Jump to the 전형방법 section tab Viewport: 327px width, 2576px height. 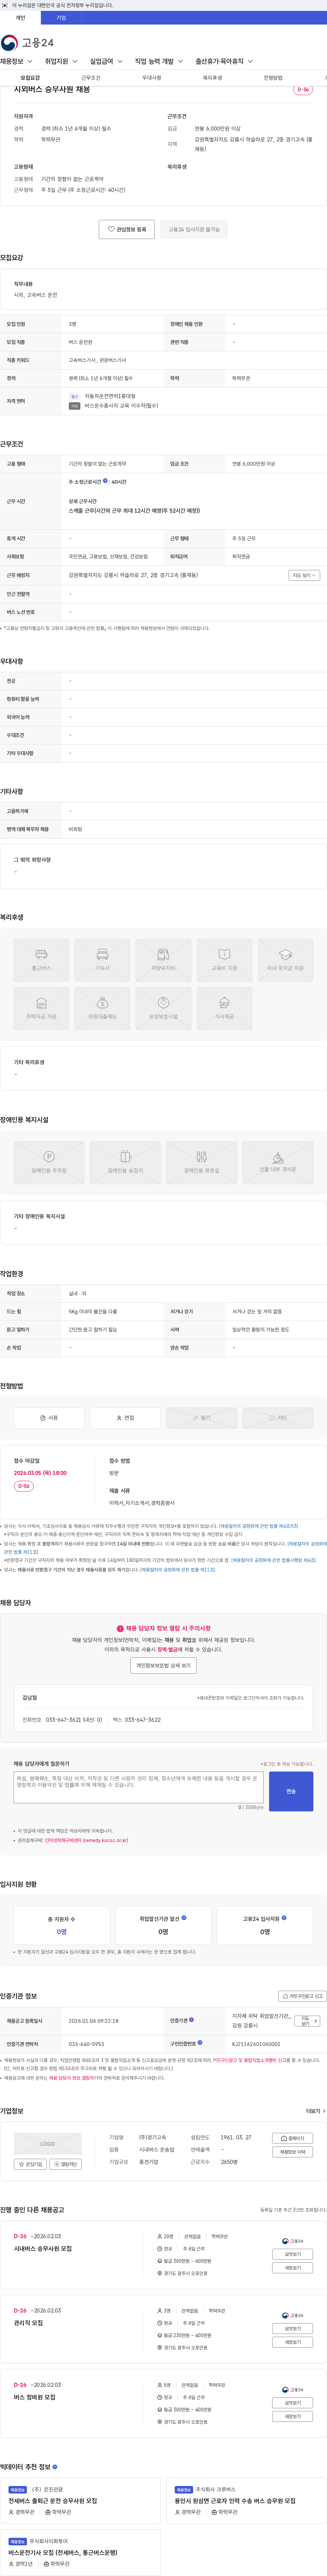[x=273, y=78]
